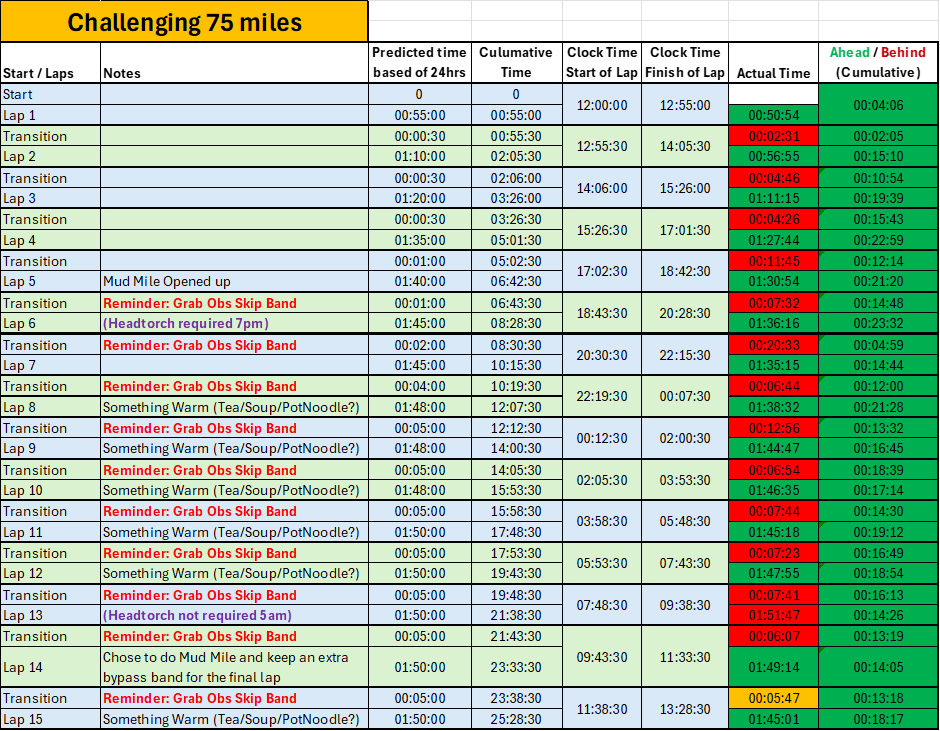Click the green 00:04:06 ahead cell
This screenshot has width=940, height=731.
[x=878, y=104]
